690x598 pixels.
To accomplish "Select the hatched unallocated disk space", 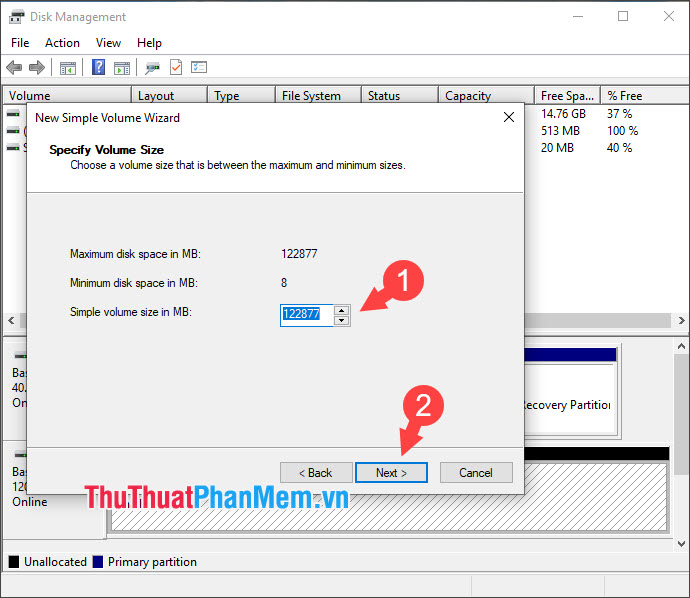I will coord(389,496).
